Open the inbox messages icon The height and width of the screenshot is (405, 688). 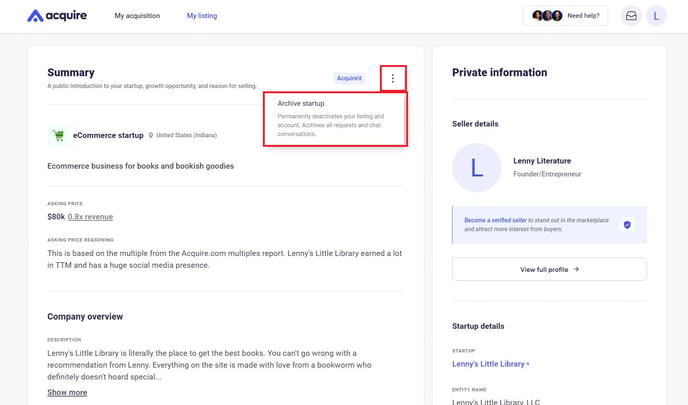(631, 16)
